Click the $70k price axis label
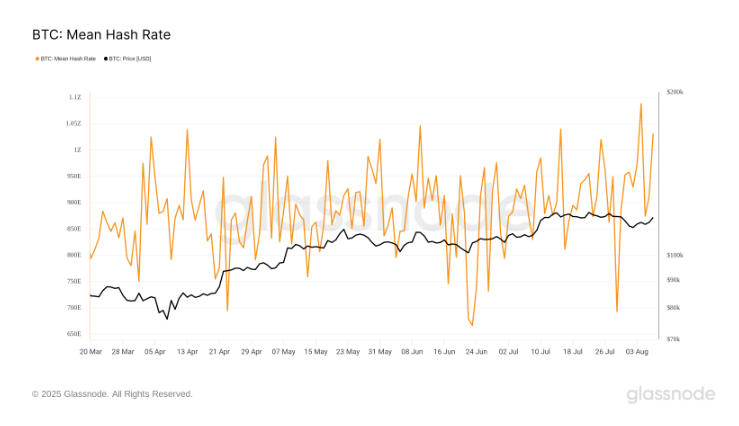The height and width of the screenshot is (426, 739). pyautogui.click(x=674, y=340)
